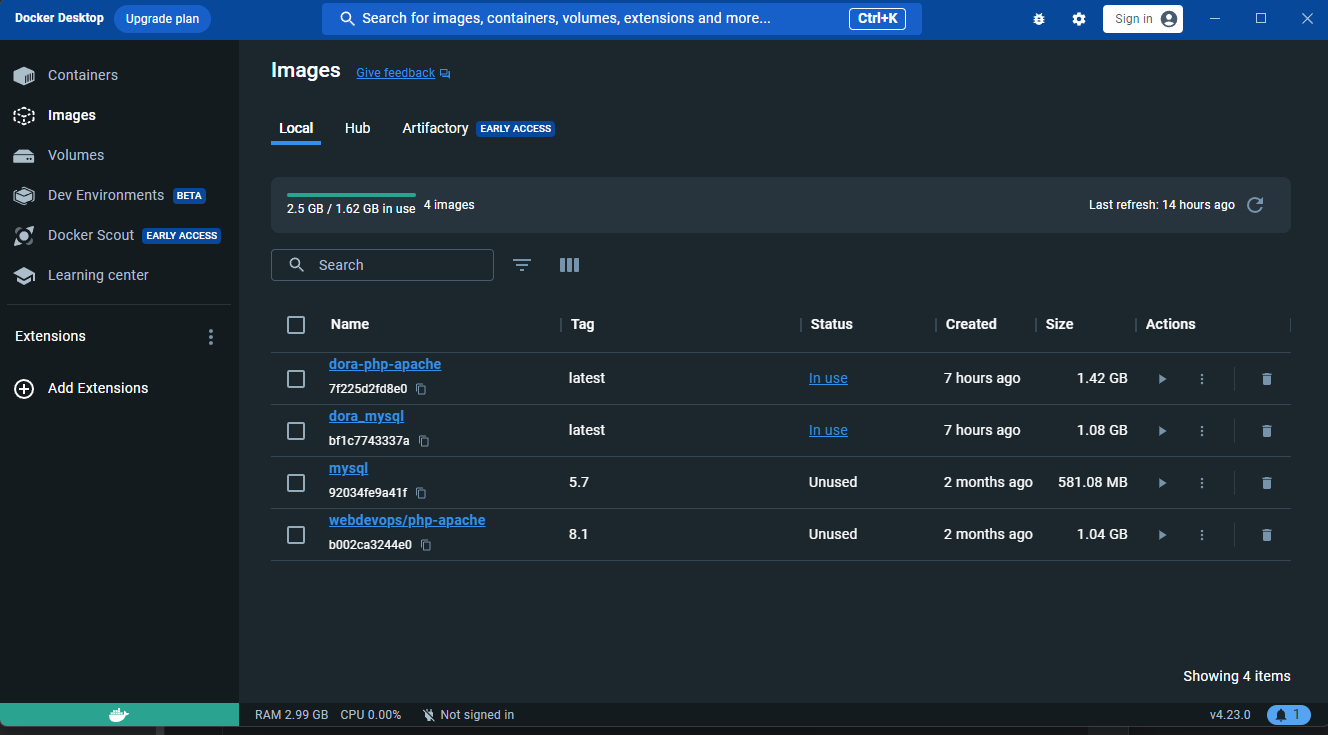
Task: Expand more options for mysql 5.7 row
Action: 1202,483
